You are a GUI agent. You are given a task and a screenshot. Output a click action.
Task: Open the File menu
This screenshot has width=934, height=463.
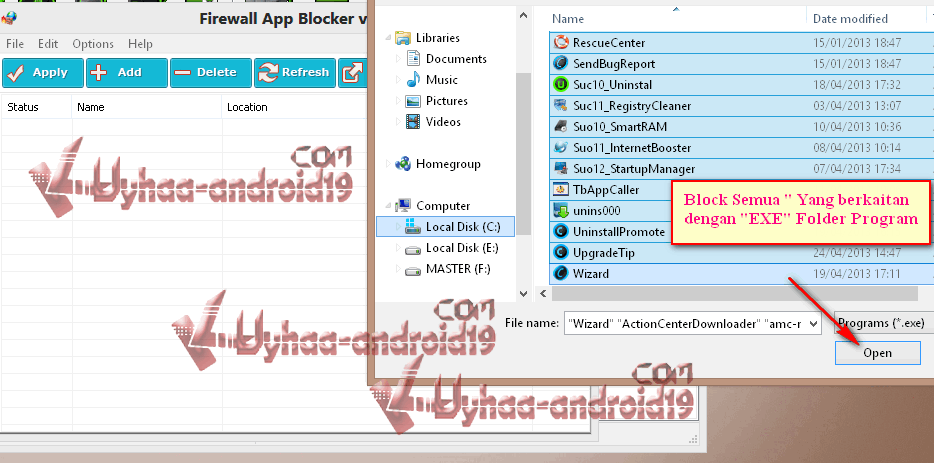15,44
